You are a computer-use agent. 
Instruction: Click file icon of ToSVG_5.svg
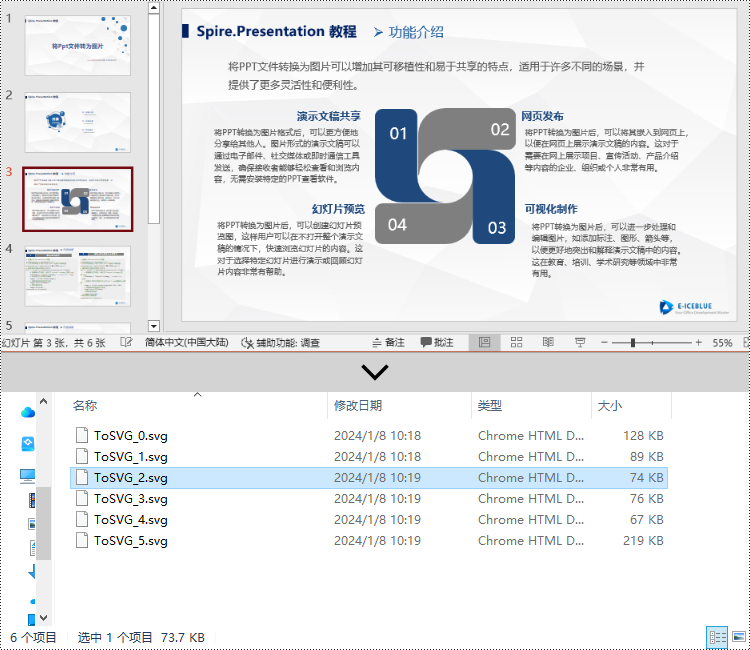[x=82, y=540]
